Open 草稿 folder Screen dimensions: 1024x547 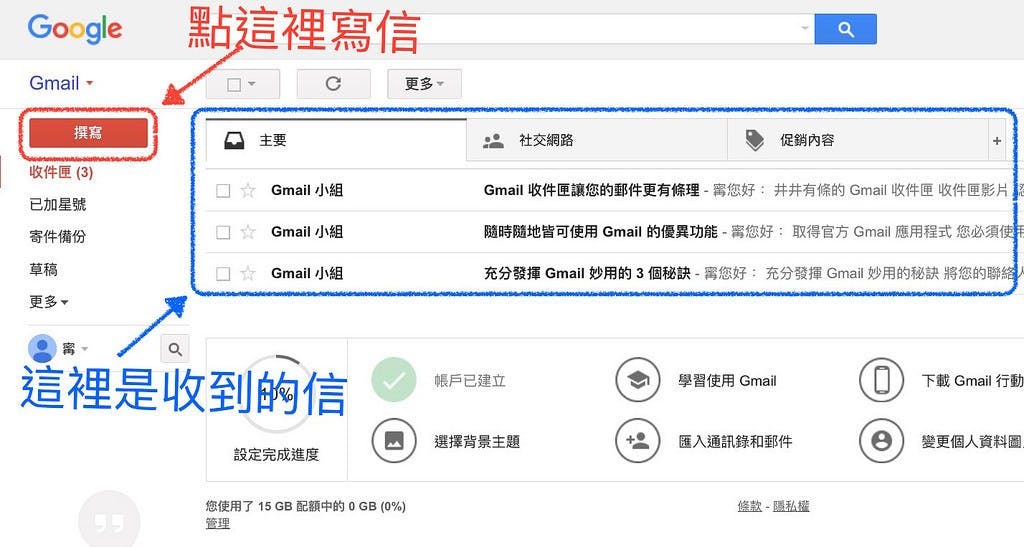tap(43, 269)
